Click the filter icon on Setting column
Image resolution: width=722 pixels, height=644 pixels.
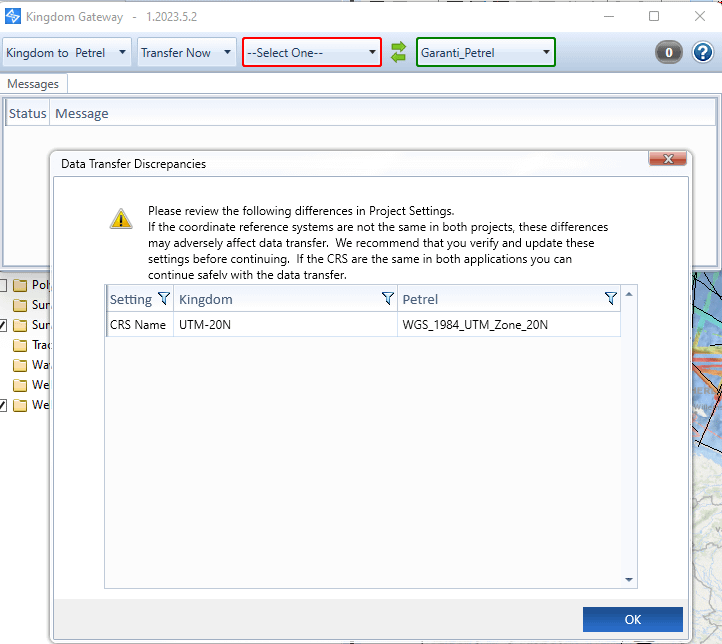164,299
